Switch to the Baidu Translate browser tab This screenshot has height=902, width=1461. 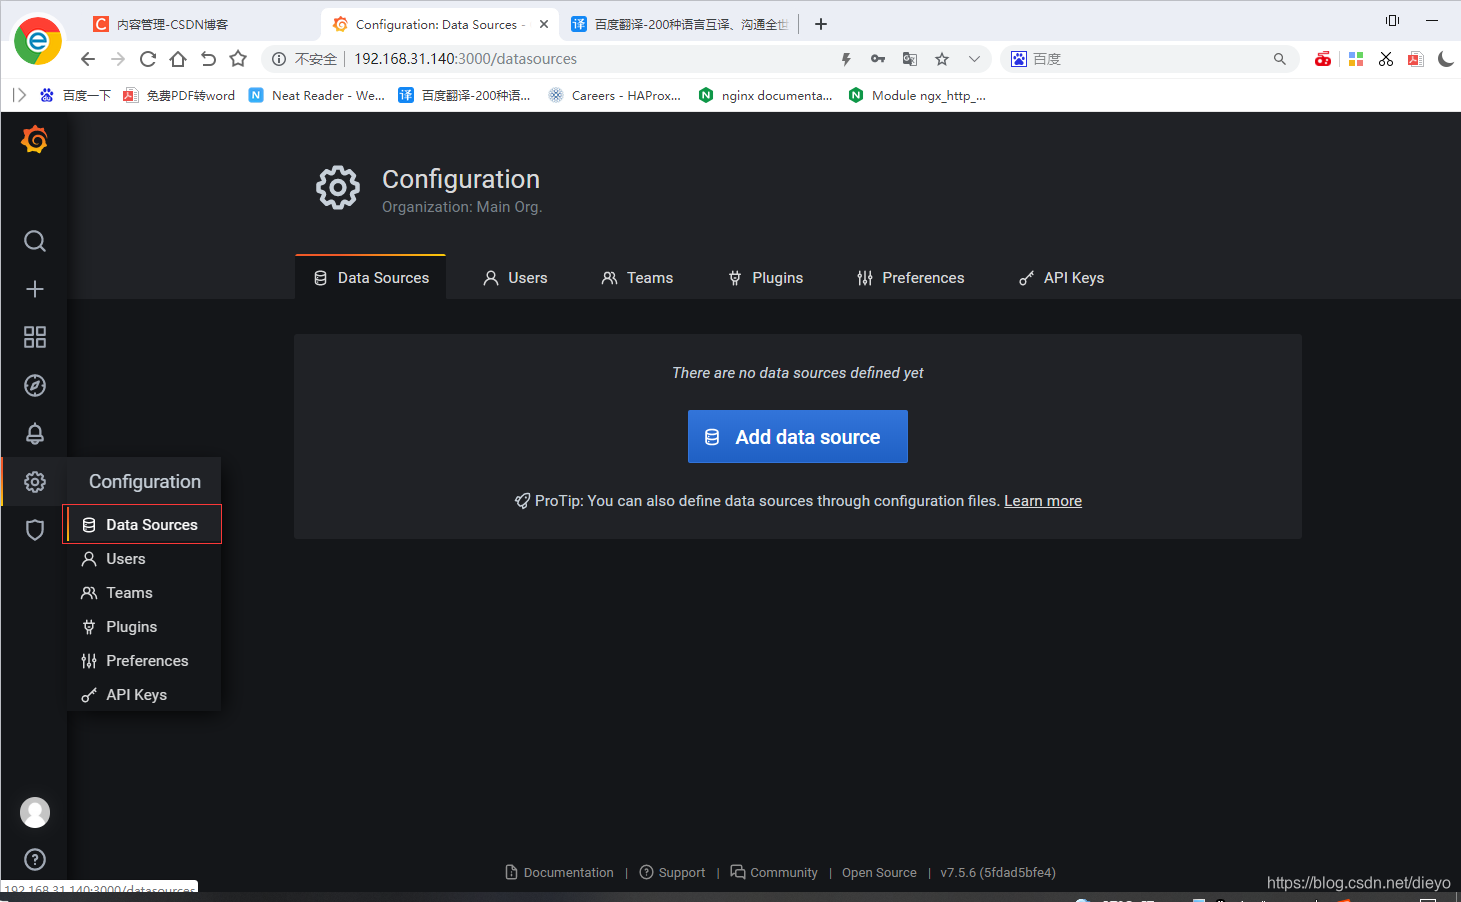click(680, 24)
